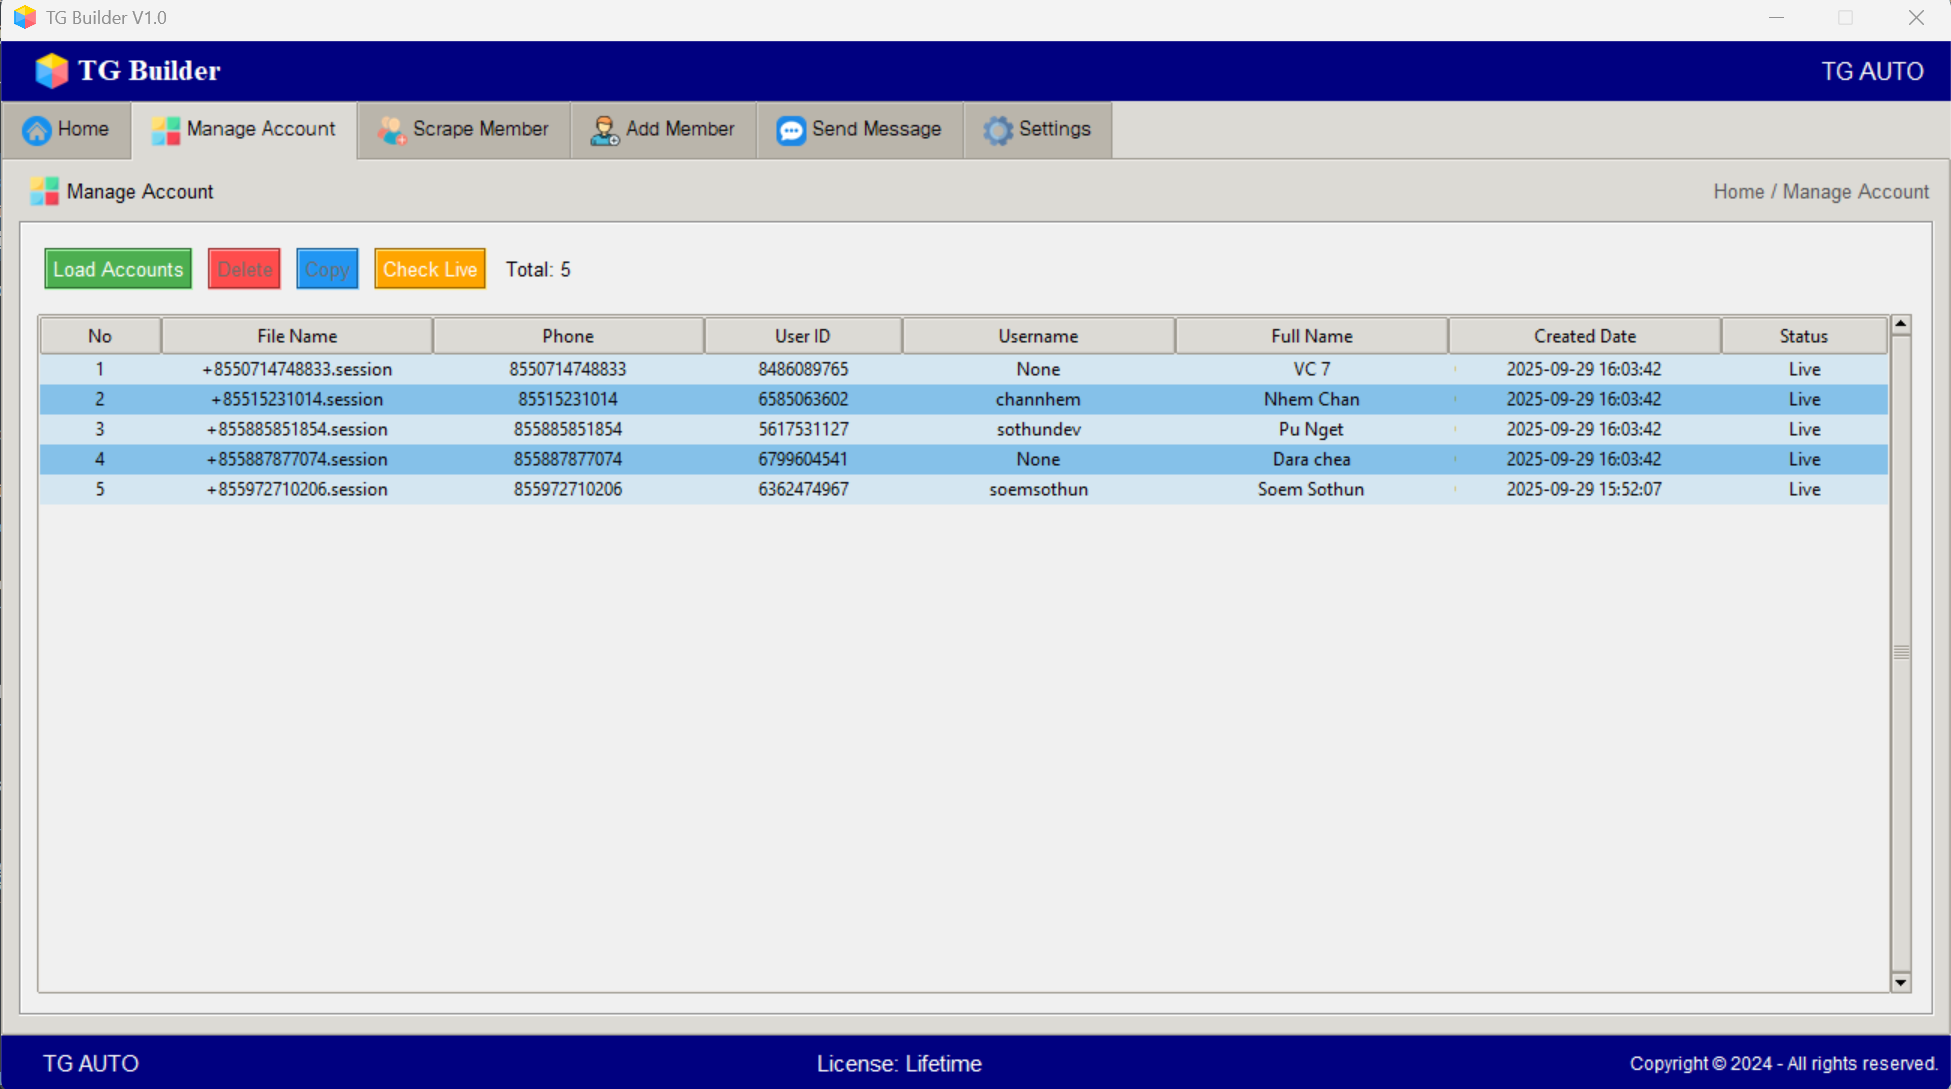Click the red Delete button

[244, 269]
